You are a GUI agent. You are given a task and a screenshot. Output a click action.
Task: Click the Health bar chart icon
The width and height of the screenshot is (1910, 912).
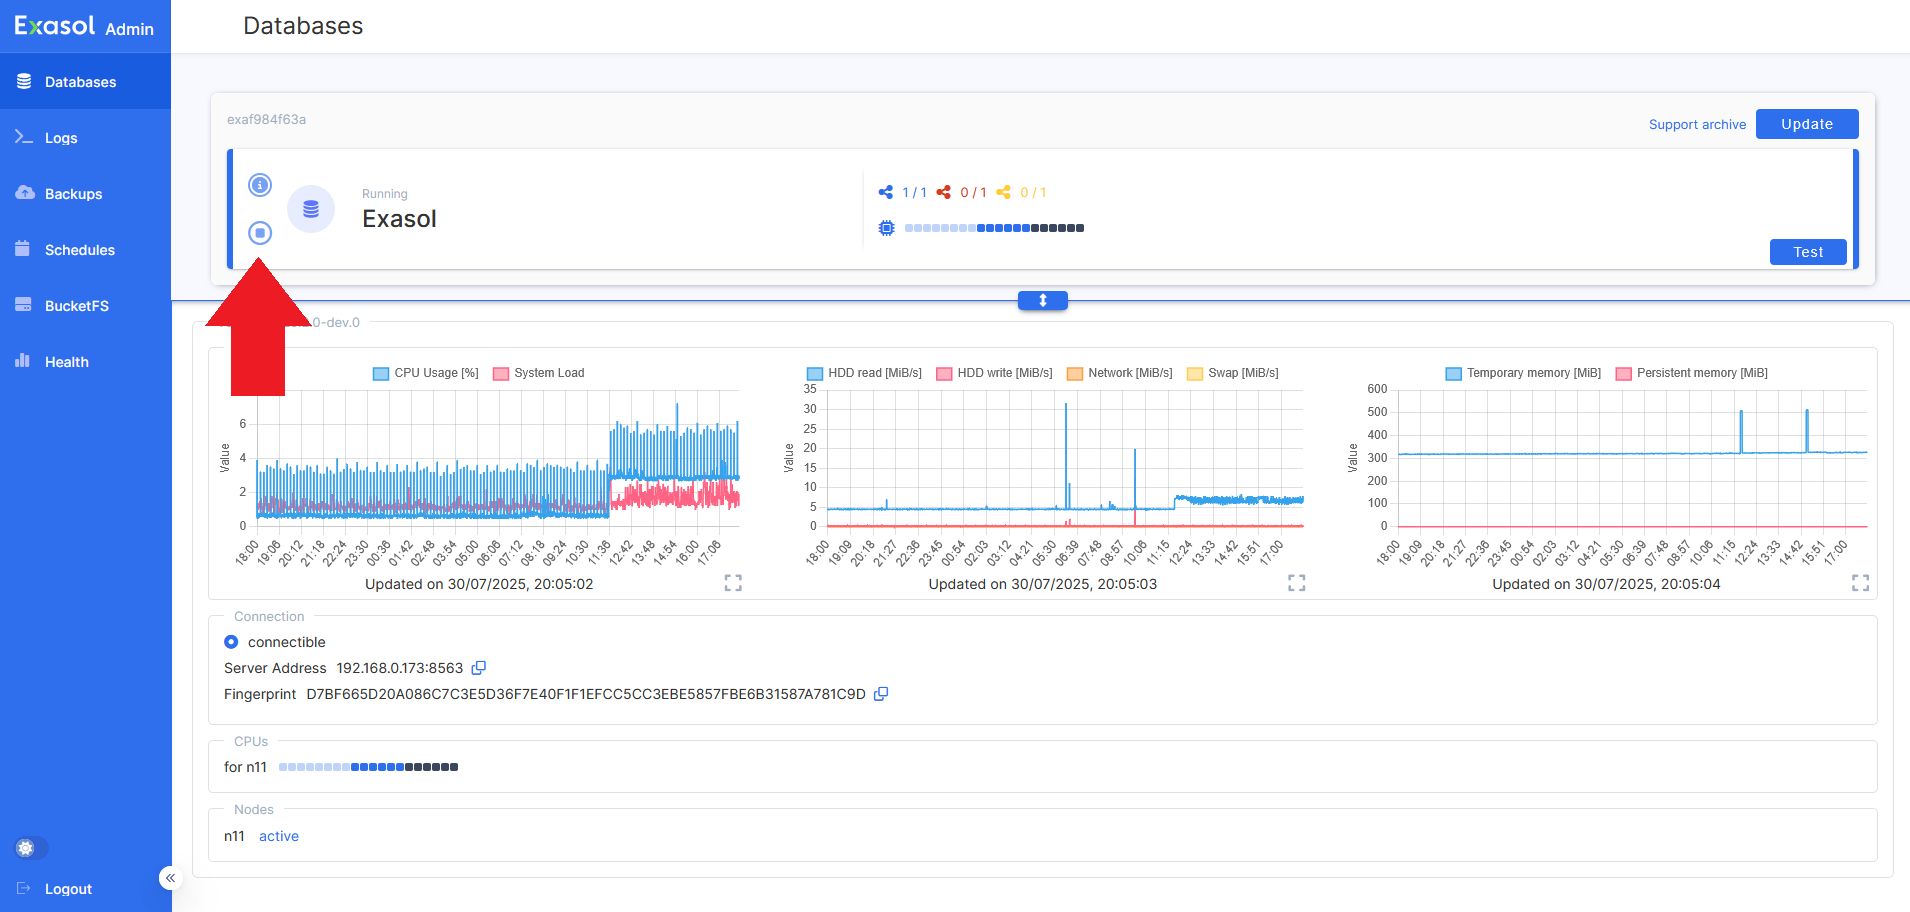tap(23, 361)
